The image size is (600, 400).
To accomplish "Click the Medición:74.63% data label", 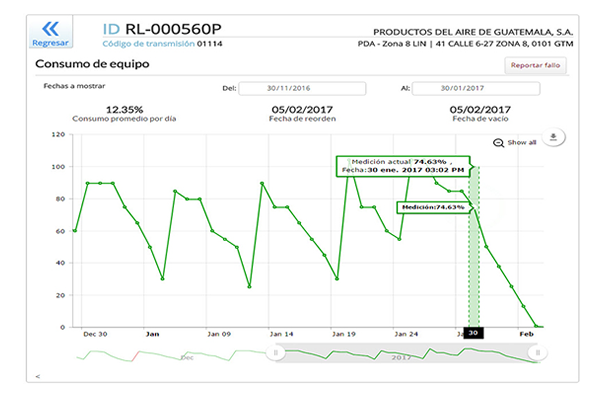I will point(432,207).
